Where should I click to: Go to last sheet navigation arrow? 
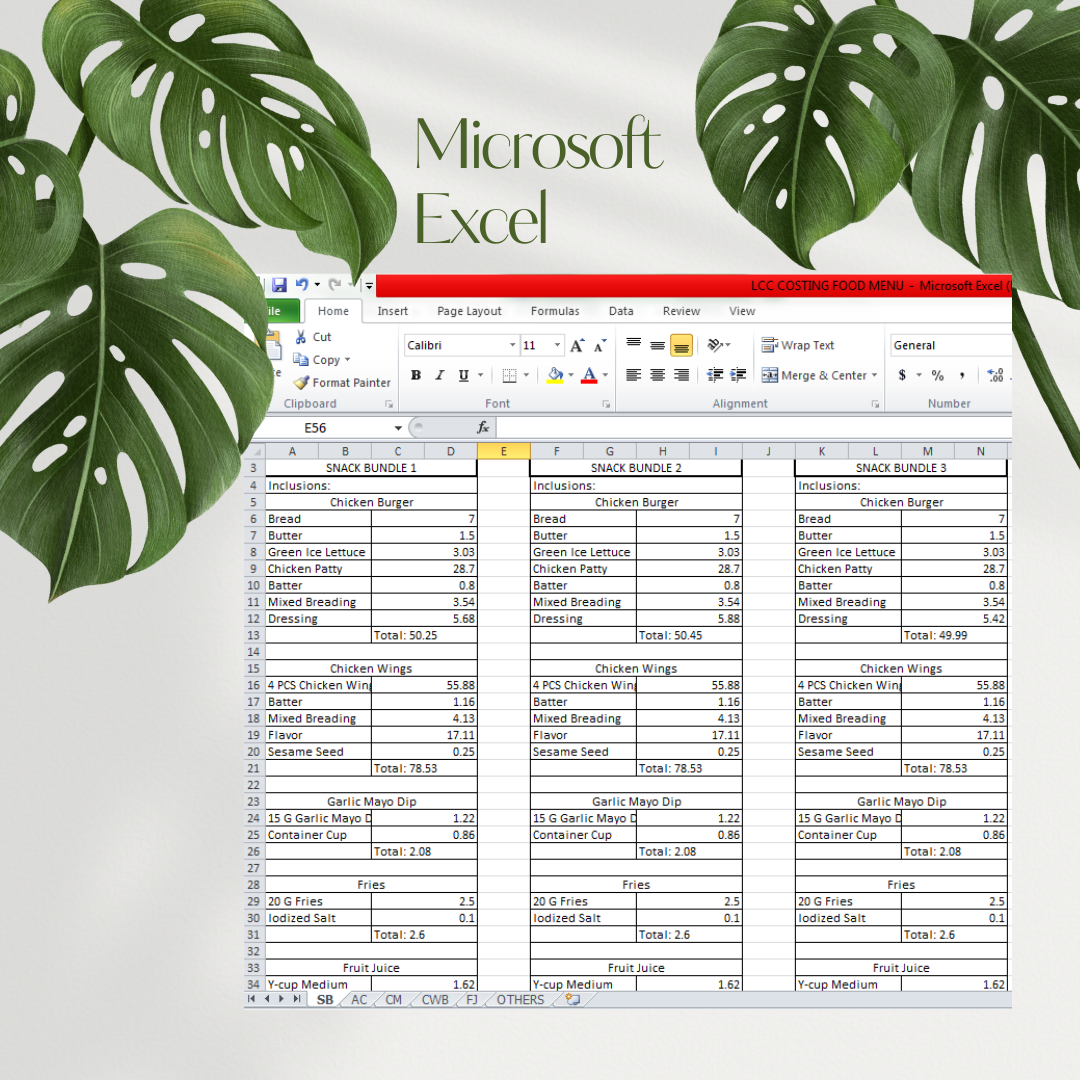tap(297, 999)
